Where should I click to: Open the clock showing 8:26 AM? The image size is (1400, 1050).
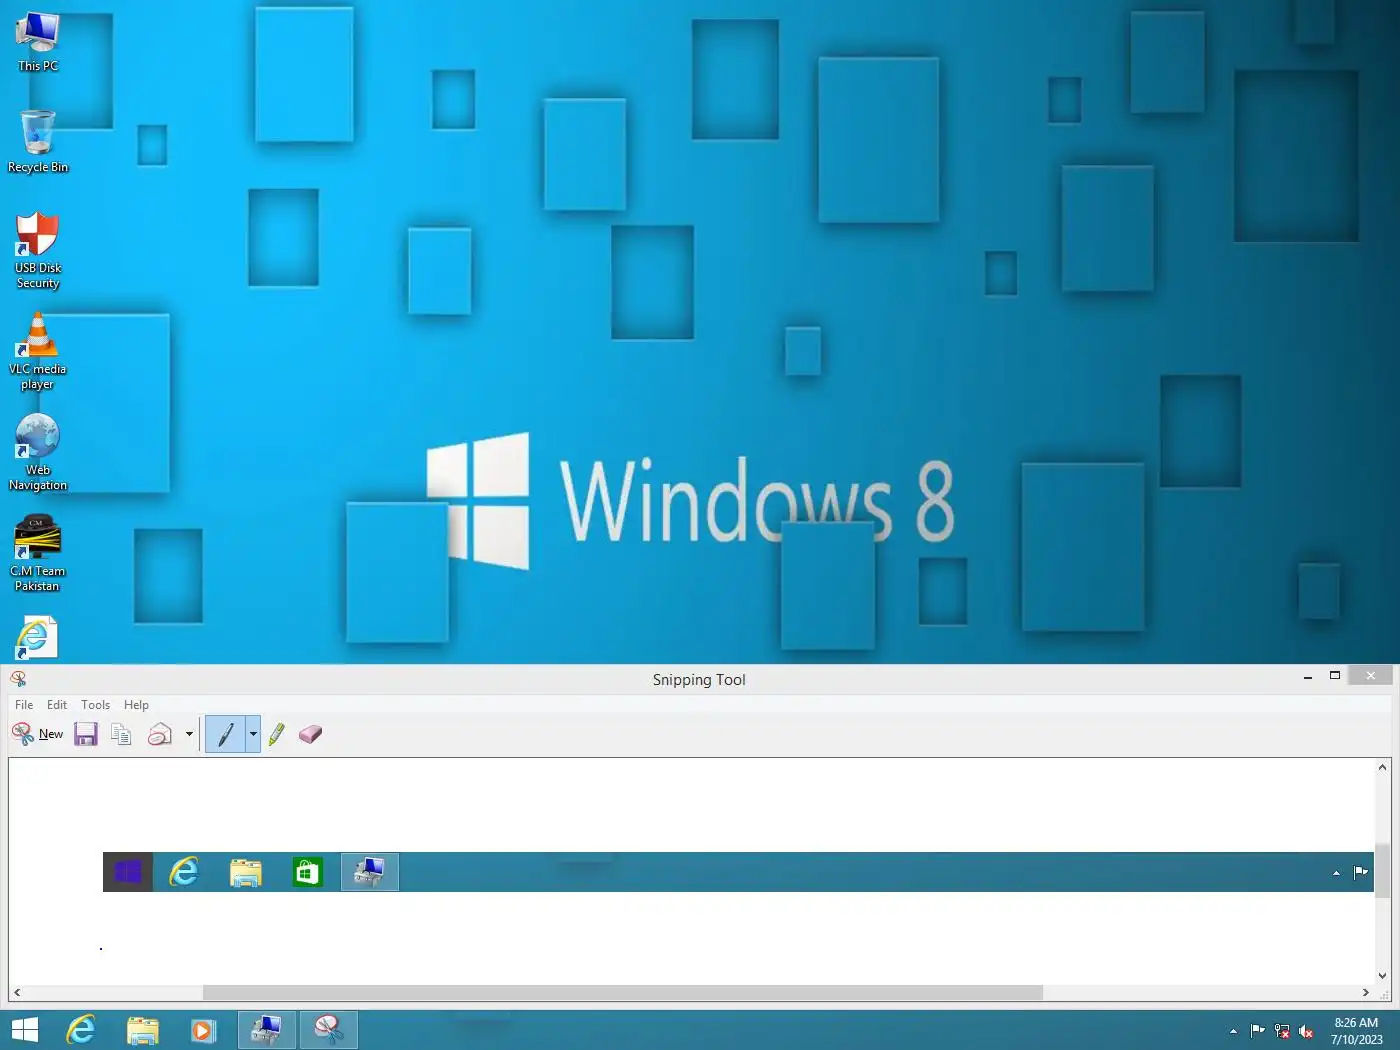coord(1356,1031)
